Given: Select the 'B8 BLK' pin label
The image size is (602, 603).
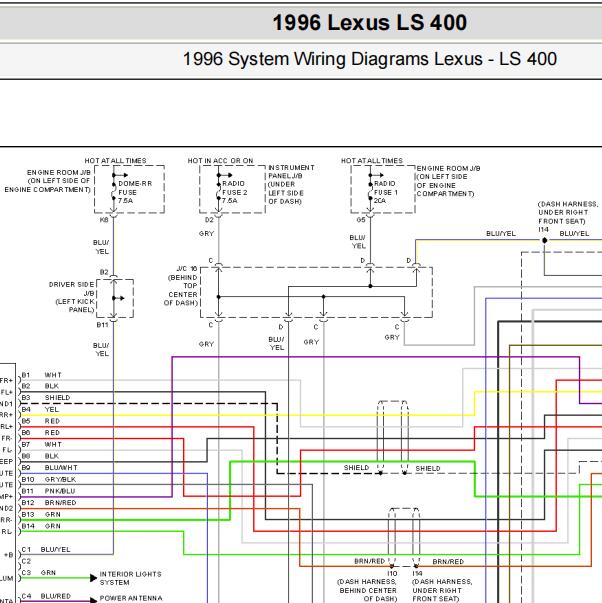Looking at the screenshot, I should pyautogui.click(x=40, y=456).
